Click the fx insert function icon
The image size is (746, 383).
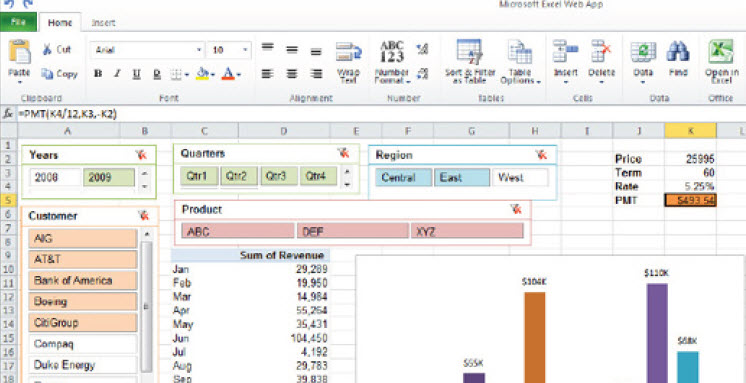[x=8, y=114]
